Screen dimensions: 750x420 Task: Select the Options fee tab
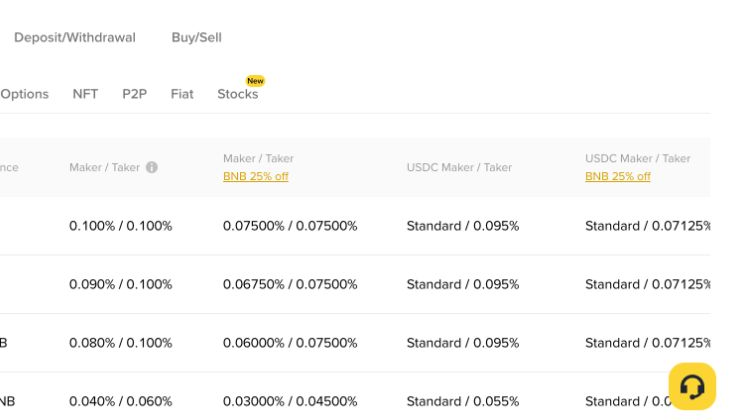pyautogui.click(x=24, y=94)
